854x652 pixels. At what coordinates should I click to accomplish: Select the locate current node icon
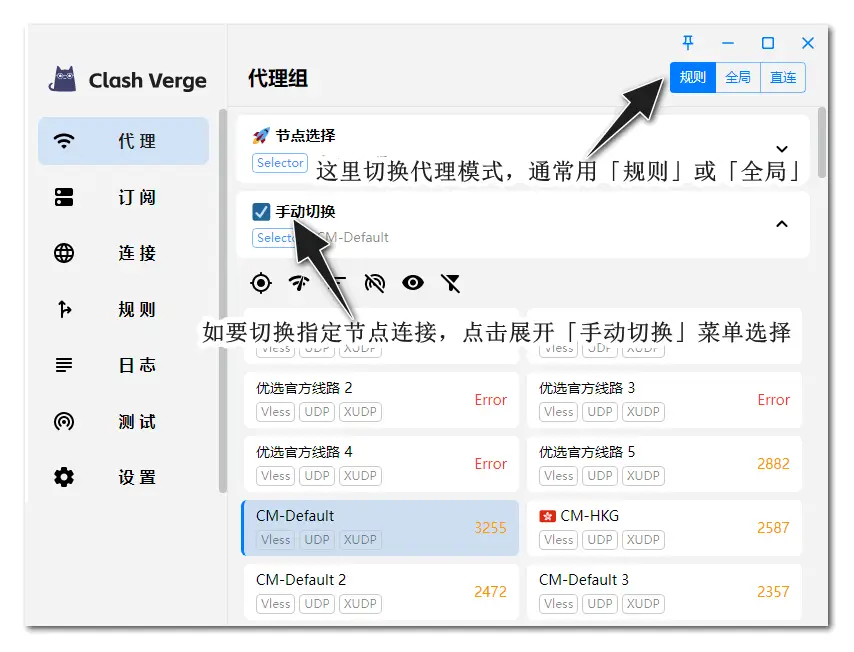pos(260,283)
